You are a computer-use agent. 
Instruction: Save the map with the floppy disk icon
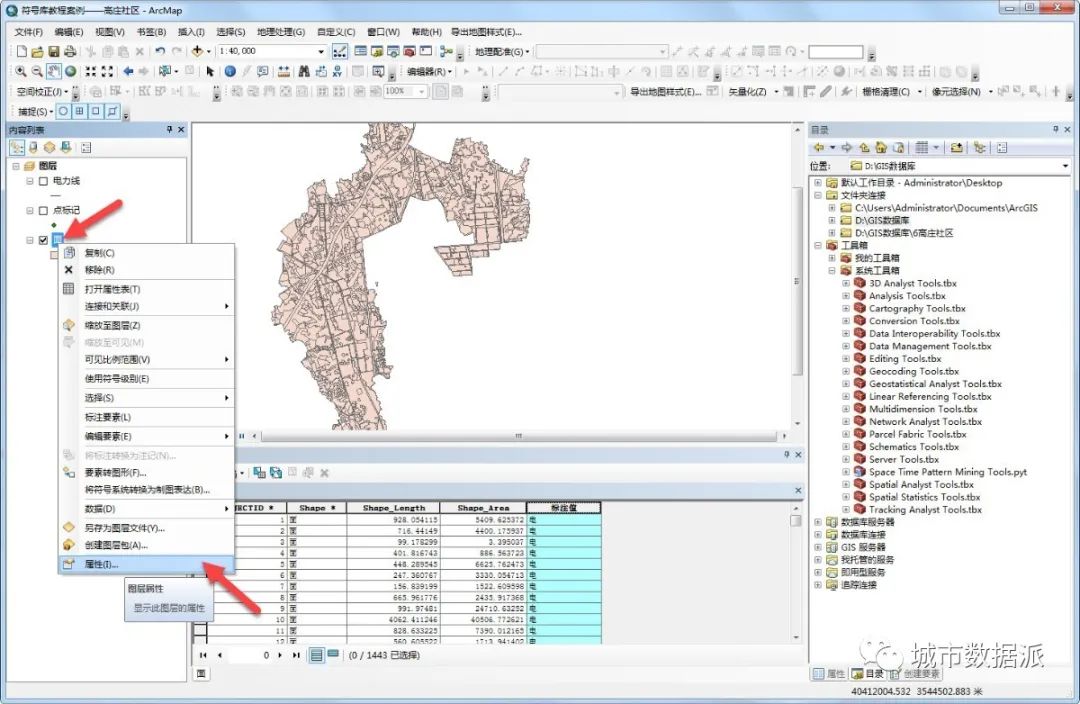[x=54, y=51]
